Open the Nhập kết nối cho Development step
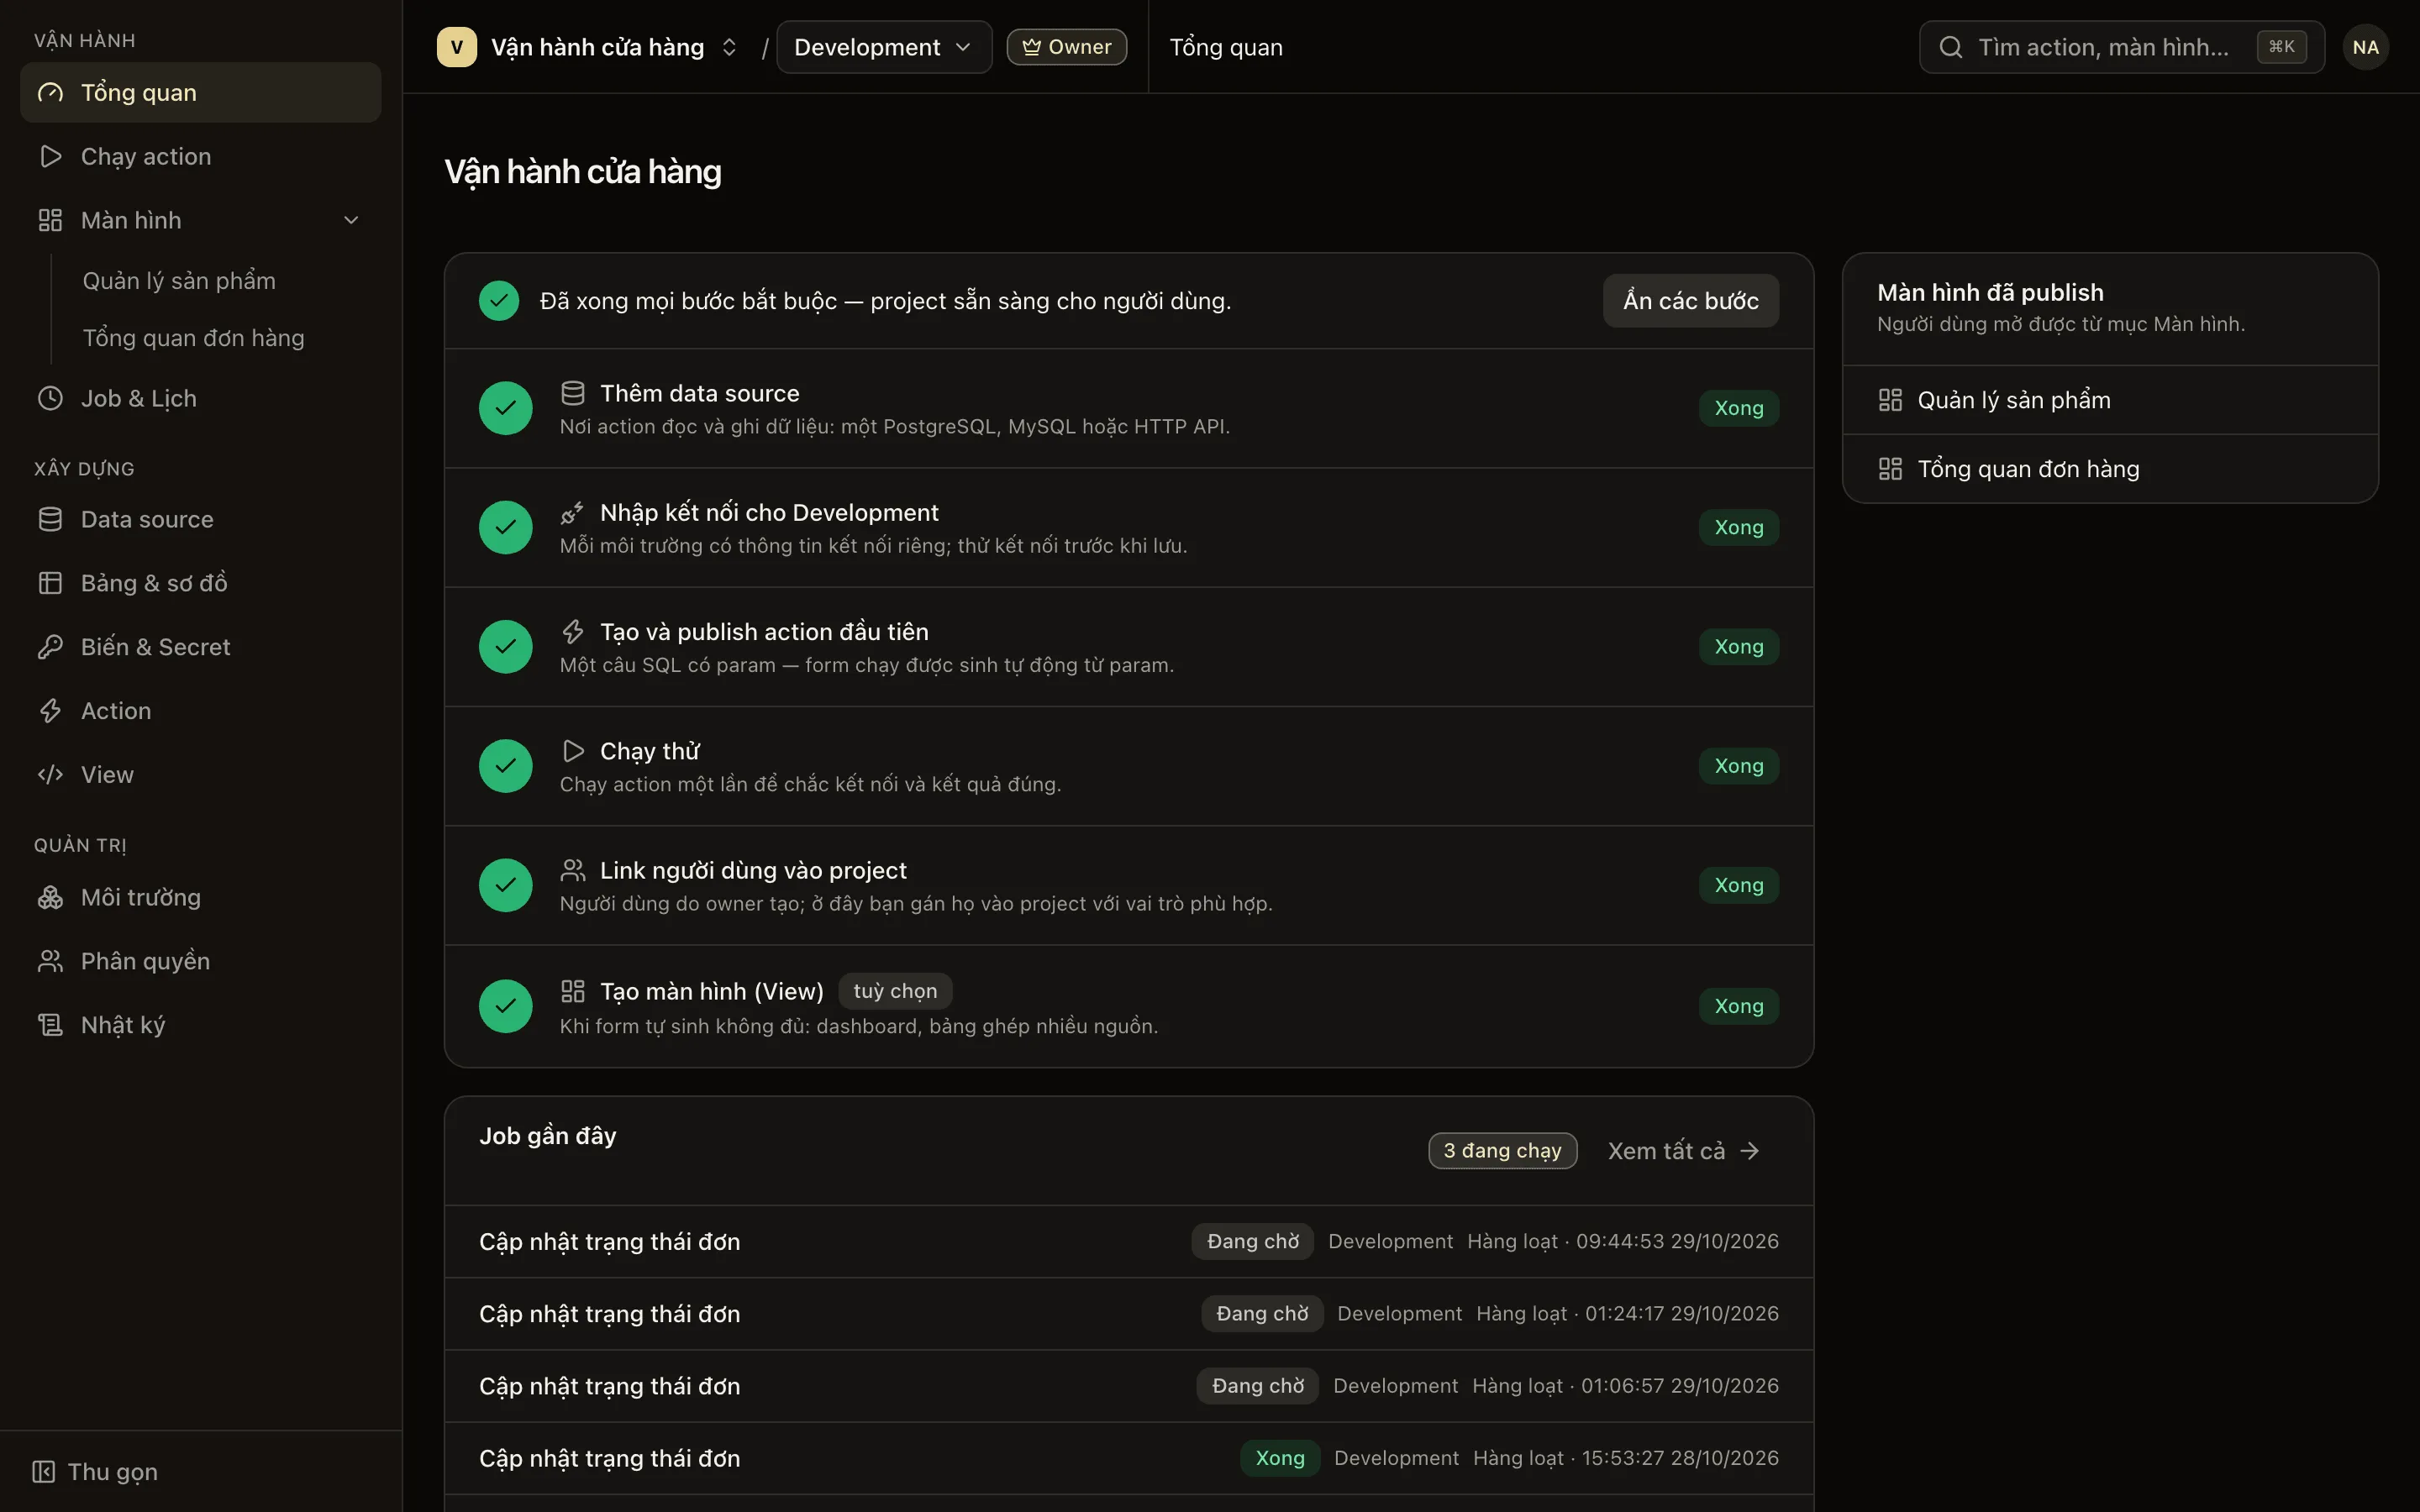 [x=1128, y=528]
